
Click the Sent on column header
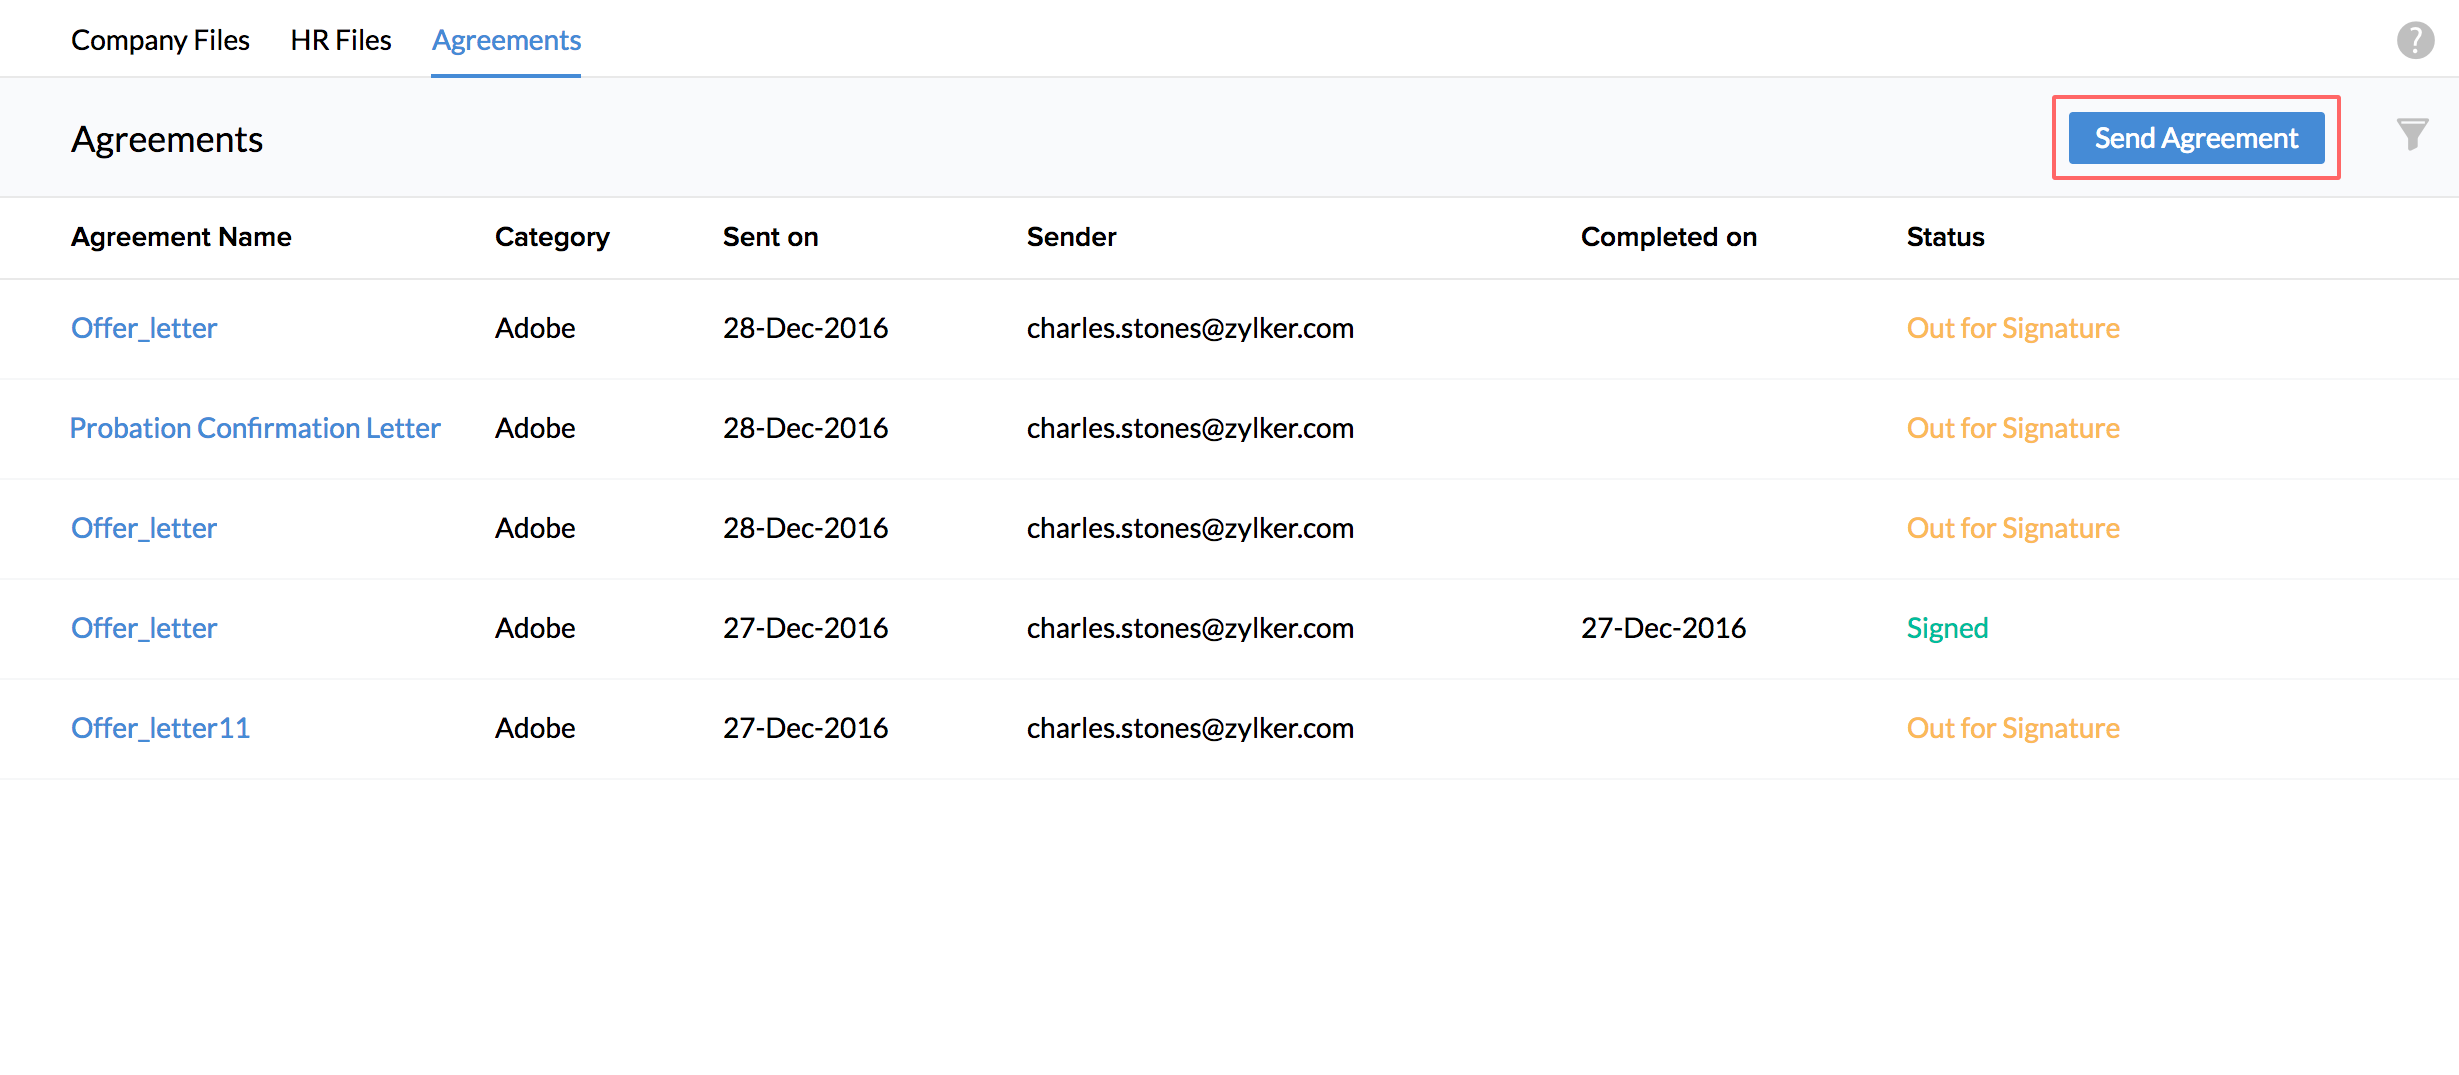[770, 237]
